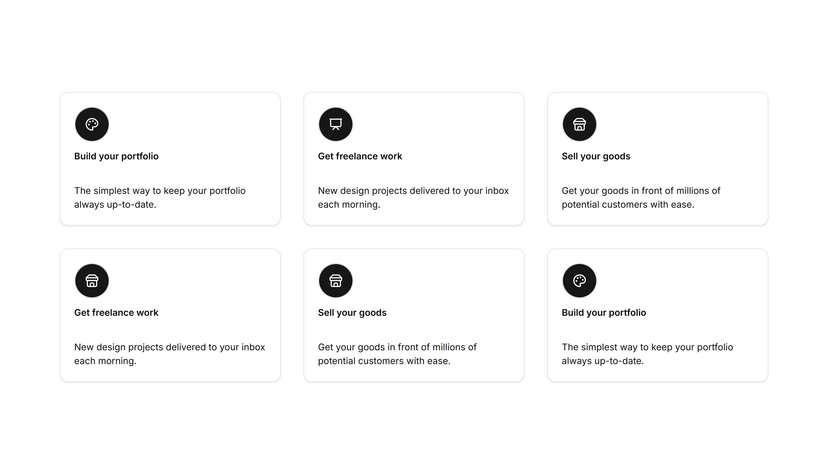The height and width of the screenshot is (474, 828).
Task: Click the palette icon in the top-row portfolio card
Action: pyautogui.click(x=92, y=125)
